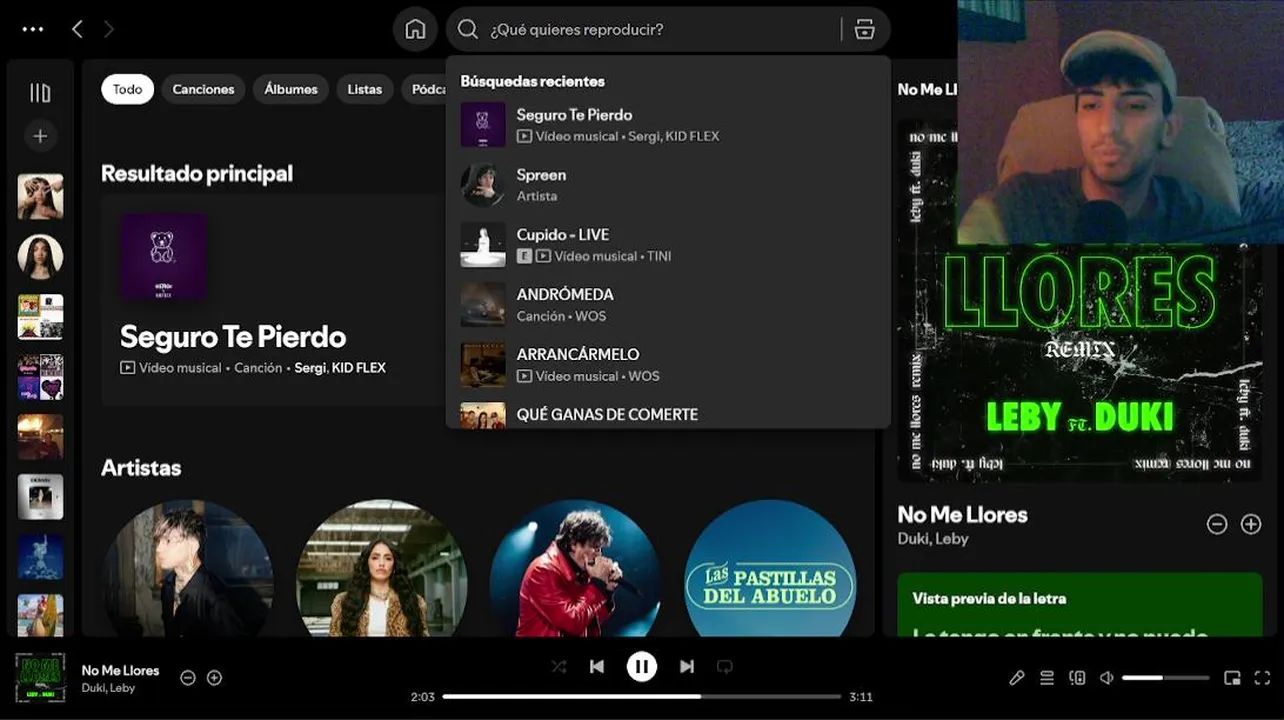The height and width of the screenshot is (720, 1284).
Task: Select the Canciones filter chip
Action: click(203, 89)
